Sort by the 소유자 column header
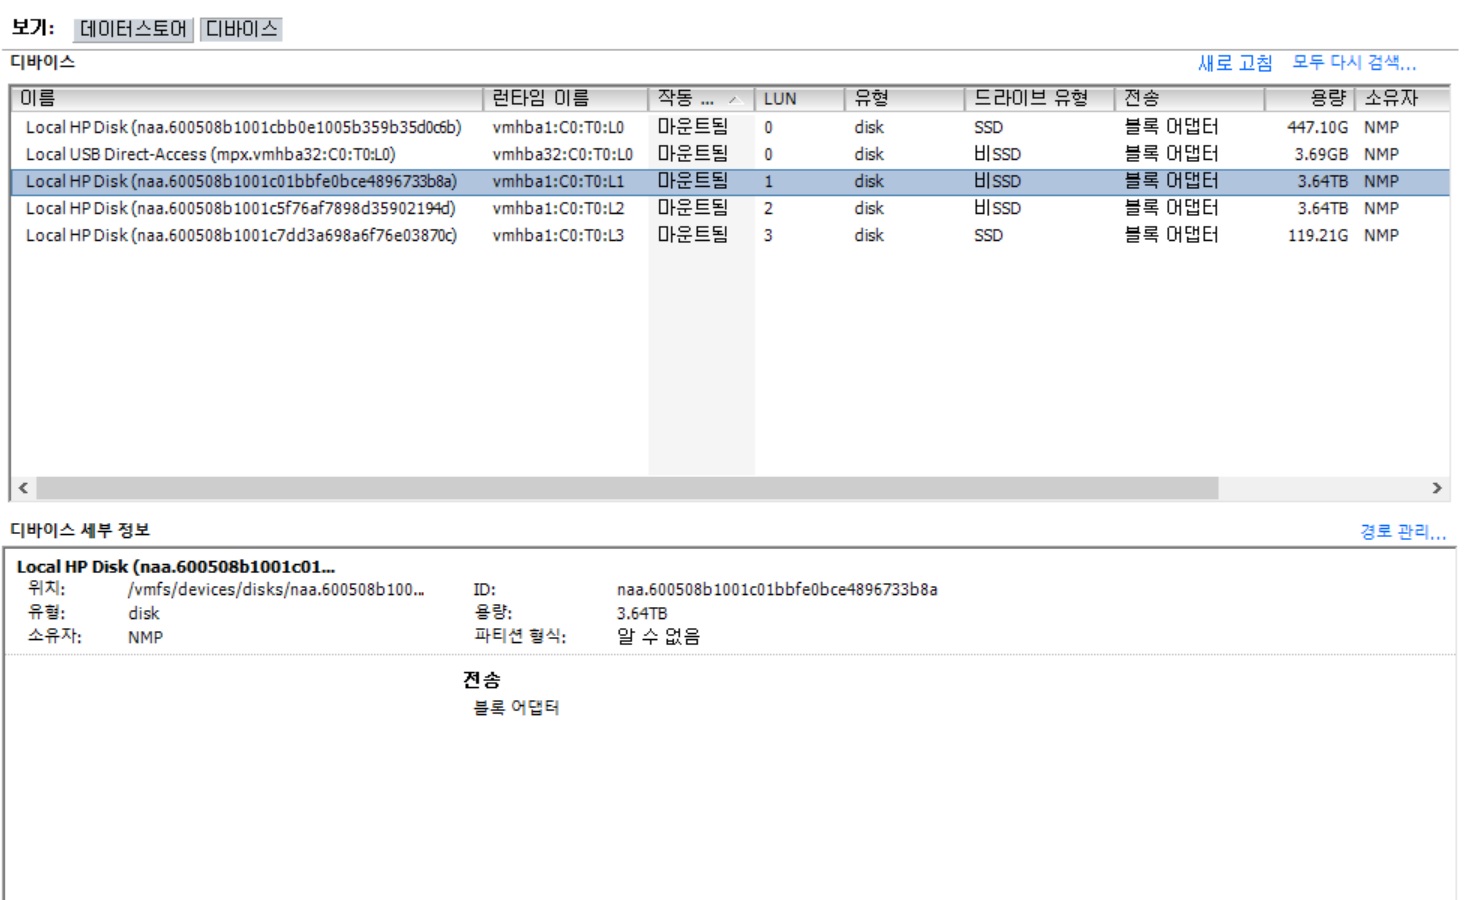Viewport: 1470px width, 900px height. 1402,98
